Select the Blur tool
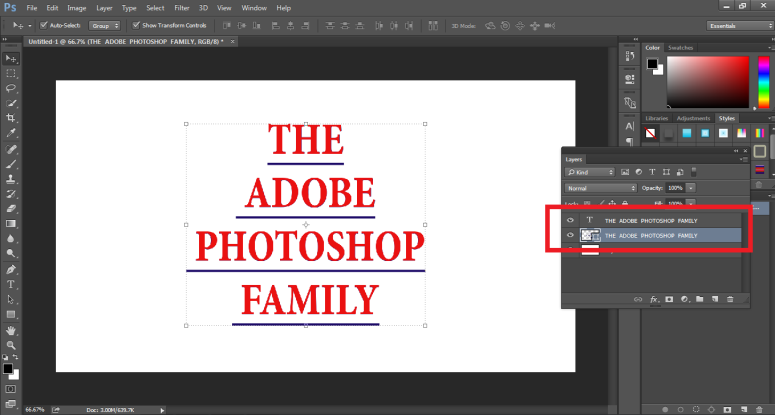This screenshot has height=415, width=775. click(11, 238)
